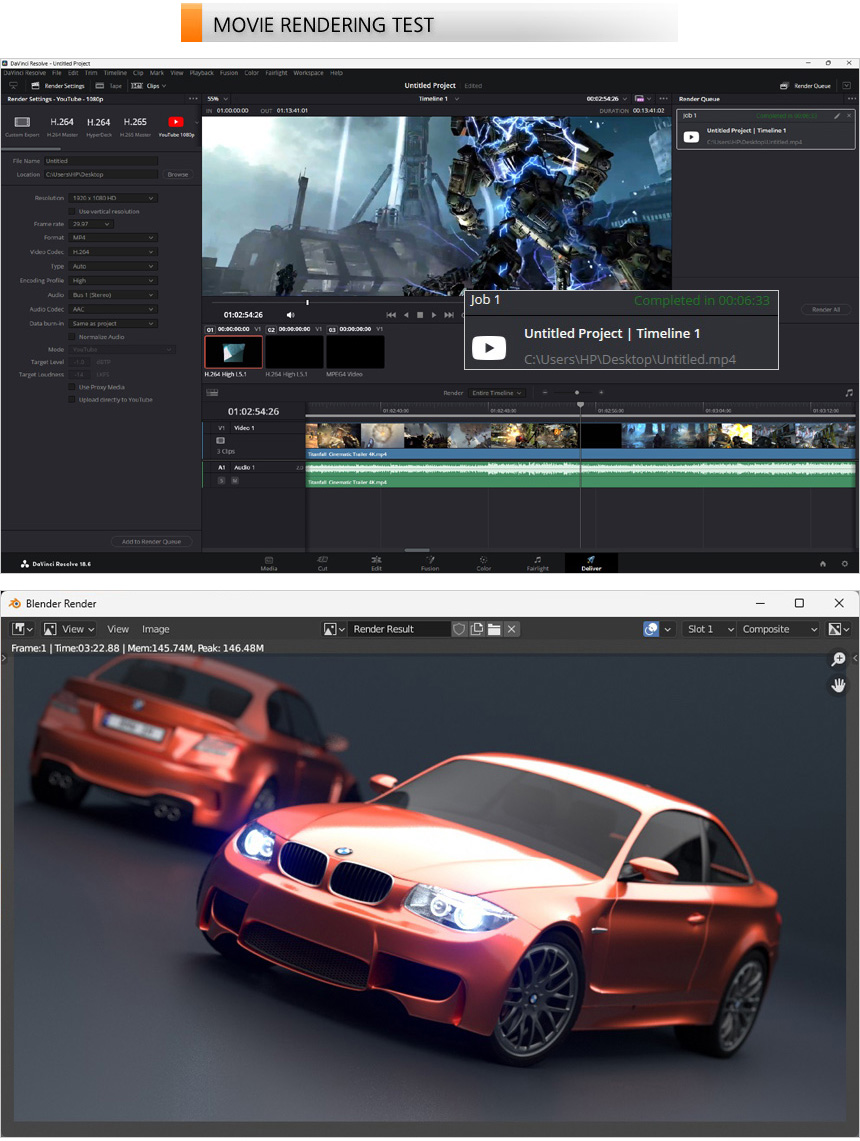This screenshot has width=860, height=1141.
Task: Open the Fusion page
Action: click(429, 562)
